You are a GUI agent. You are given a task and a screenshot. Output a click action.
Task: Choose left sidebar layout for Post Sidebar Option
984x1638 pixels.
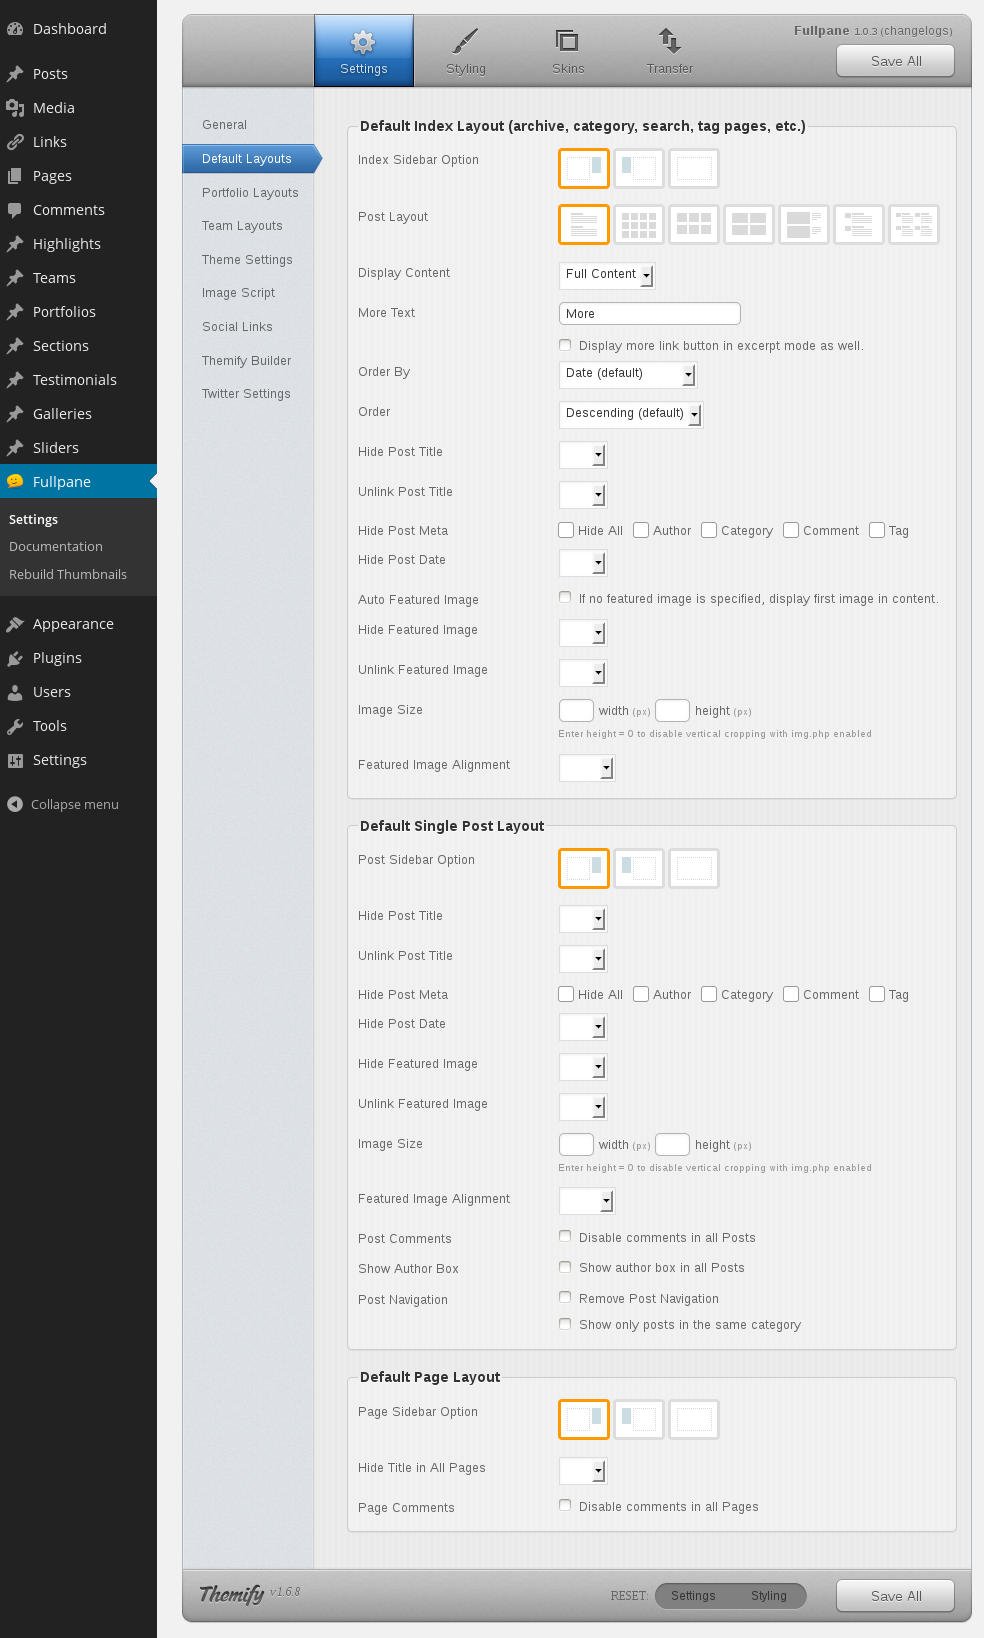point(638,868)
